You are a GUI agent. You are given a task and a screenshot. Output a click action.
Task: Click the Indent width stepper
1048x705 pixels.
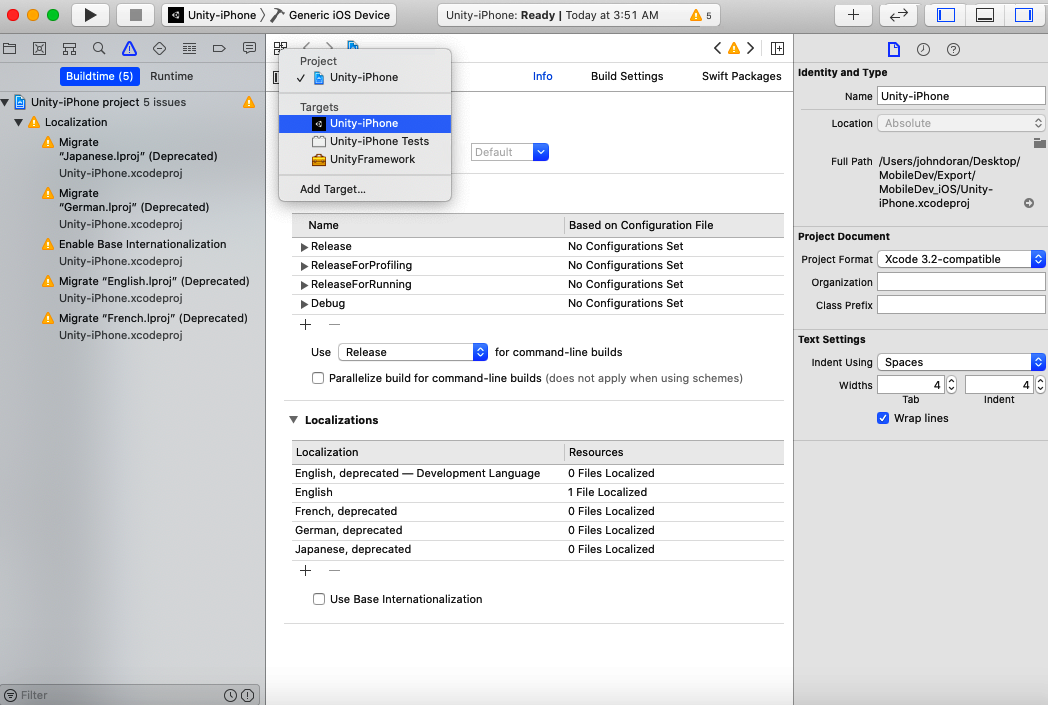[1040, 385]
